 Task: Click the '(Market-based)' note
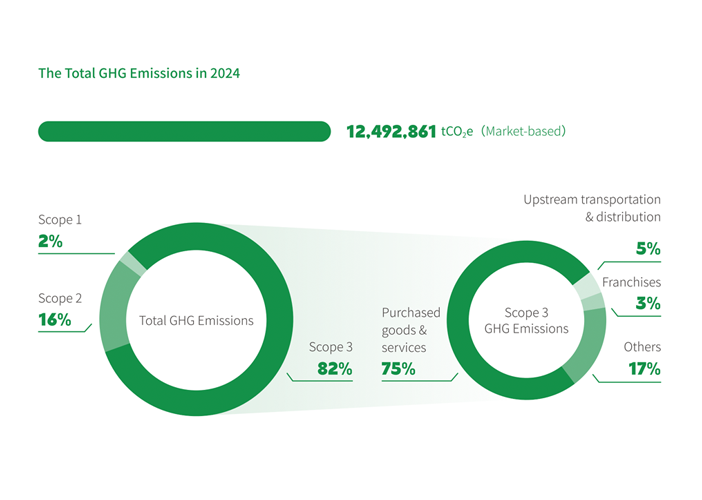523,131
